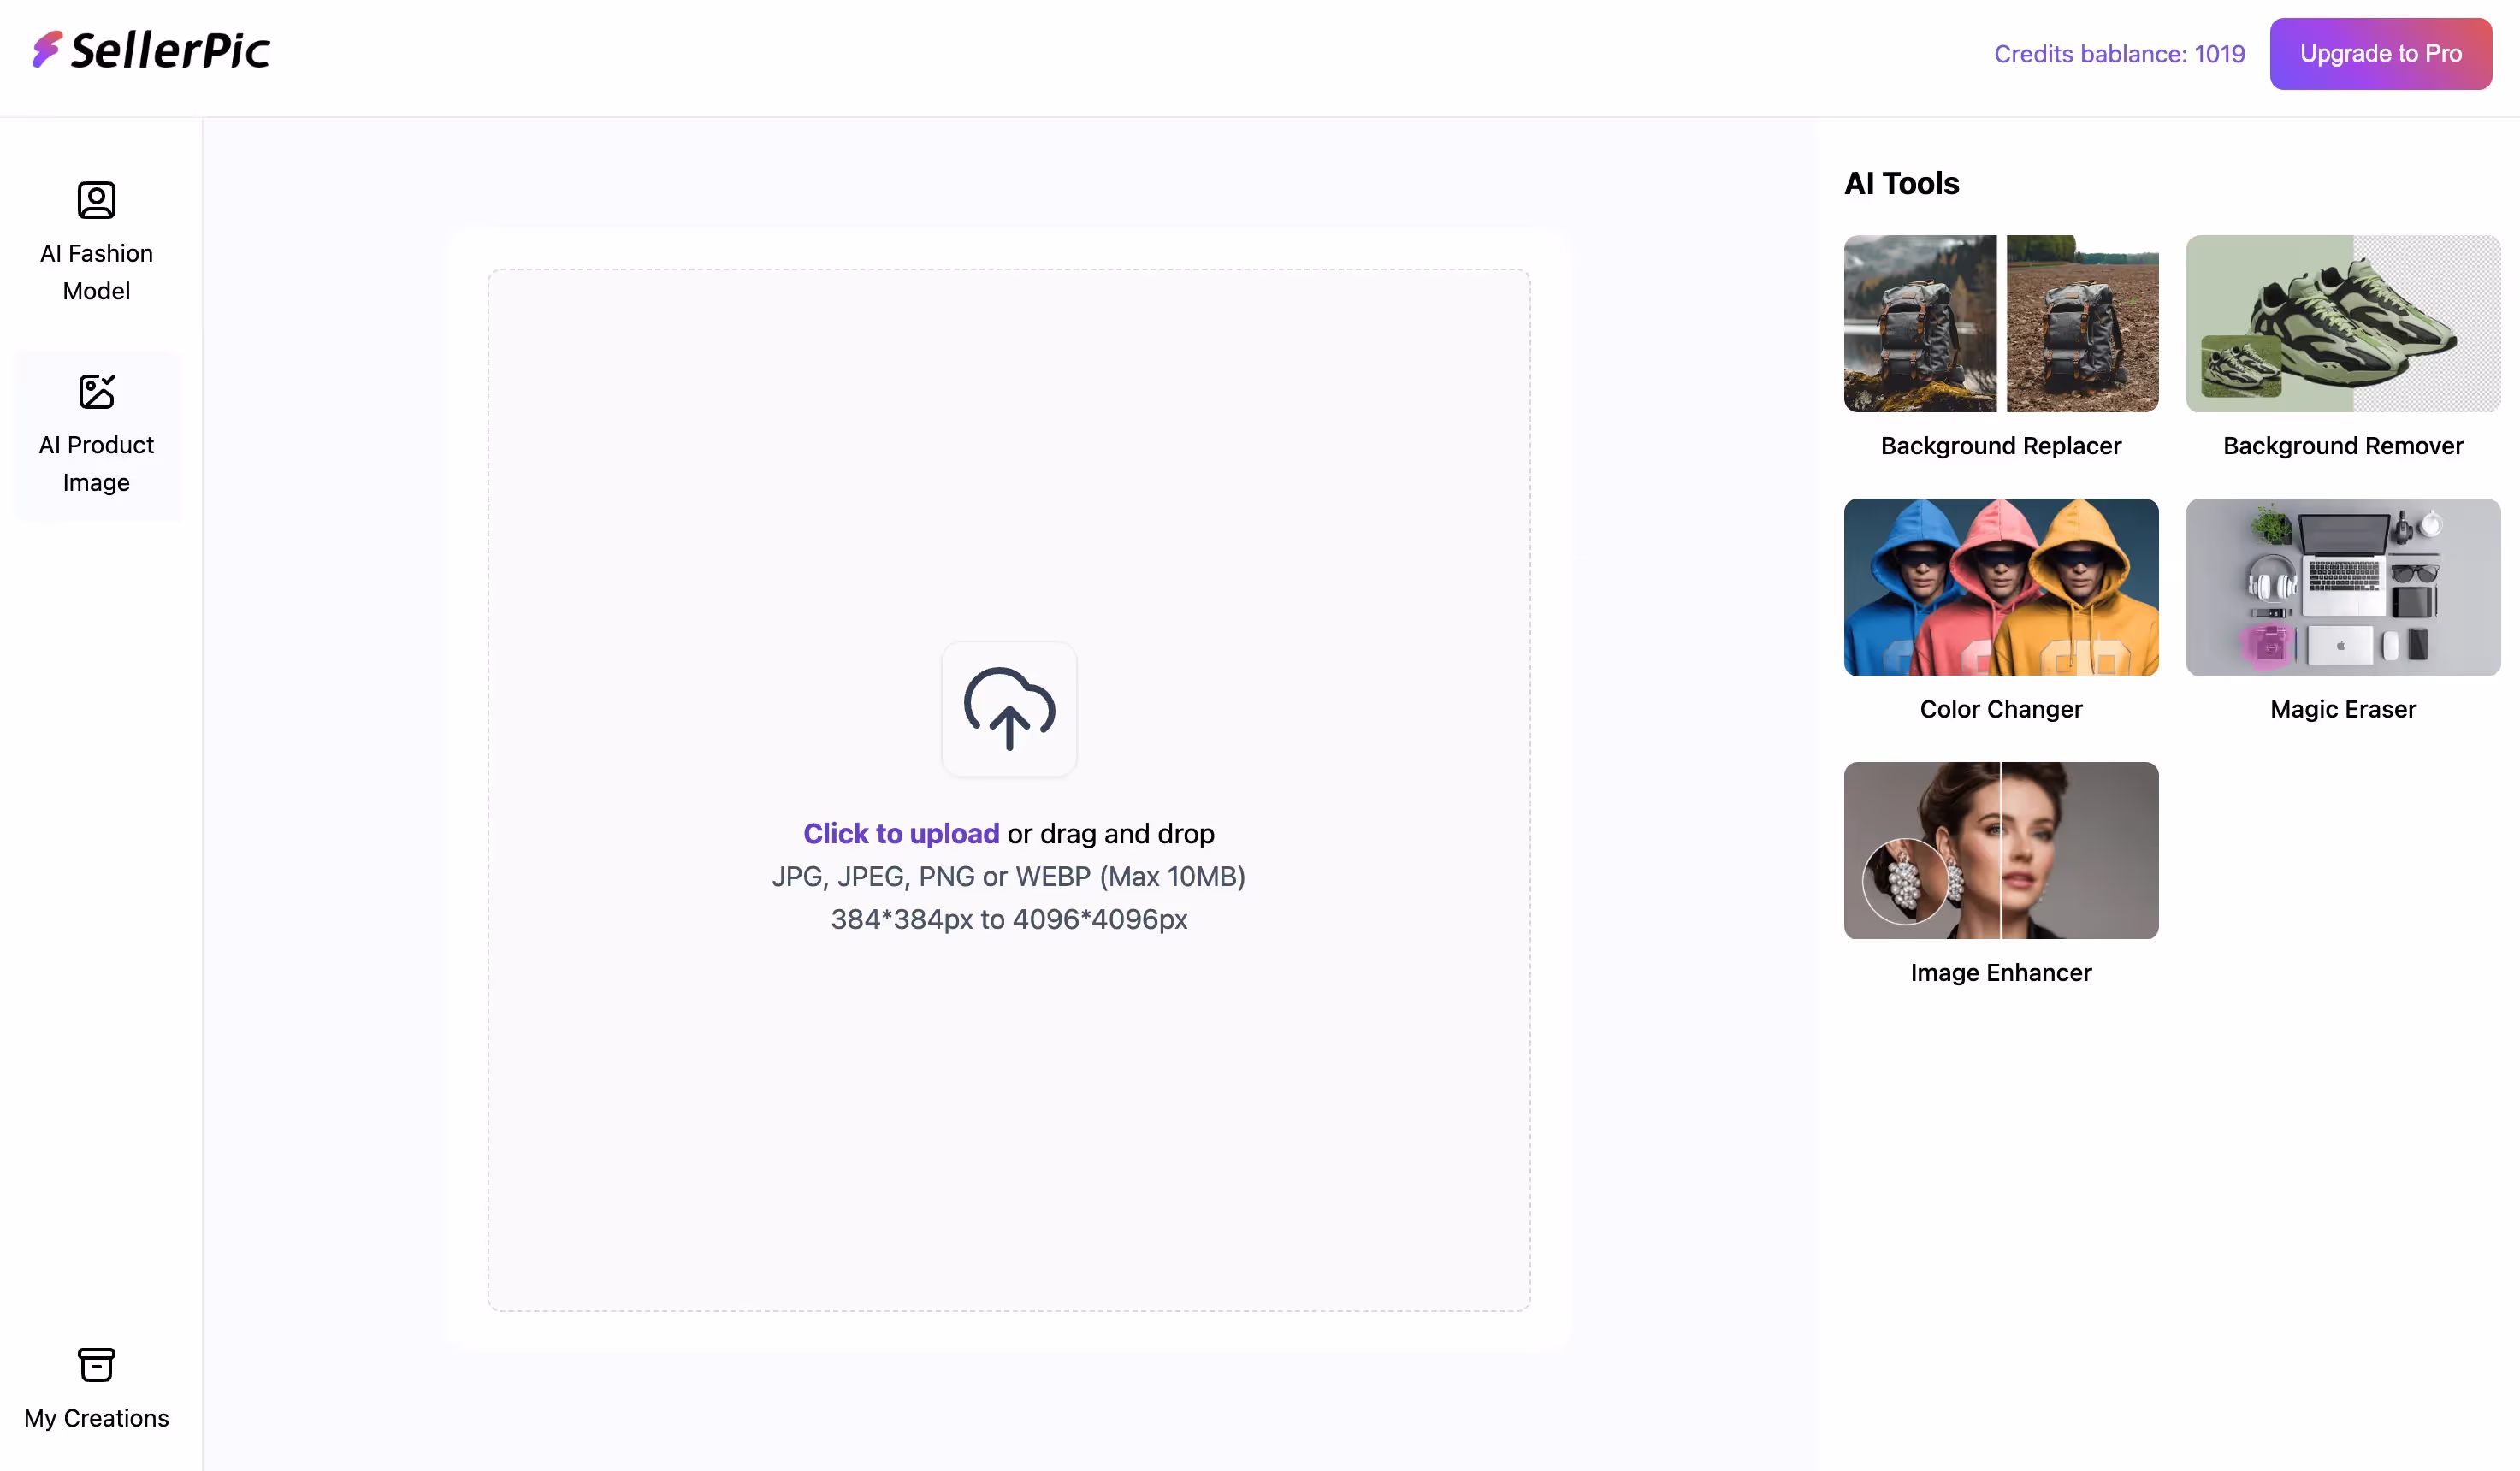Viewport: 2520px width, 1471px height.
Task: Open My Creations archive icon
Action: (96, 1364)
